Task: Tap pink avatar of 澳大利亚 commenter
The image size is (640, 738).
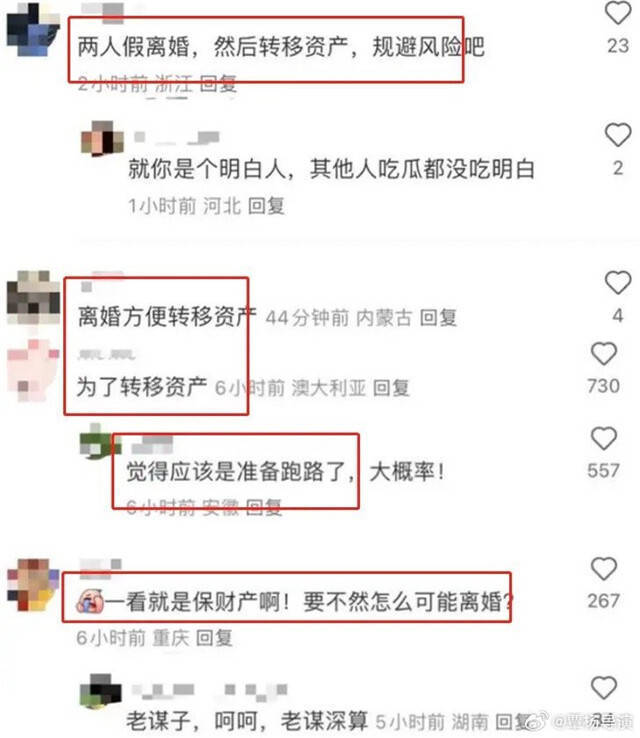Action: point(33,371)
